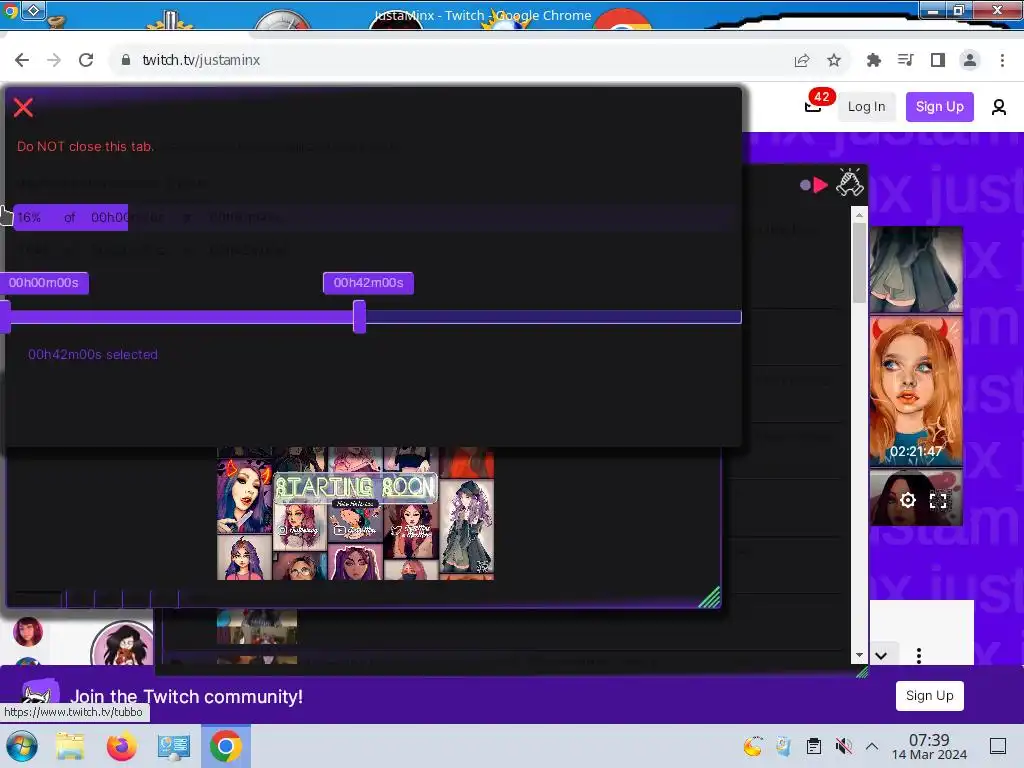
Task: Click the overlay panel scrollbar down arrow
Action: pos(859,655)
